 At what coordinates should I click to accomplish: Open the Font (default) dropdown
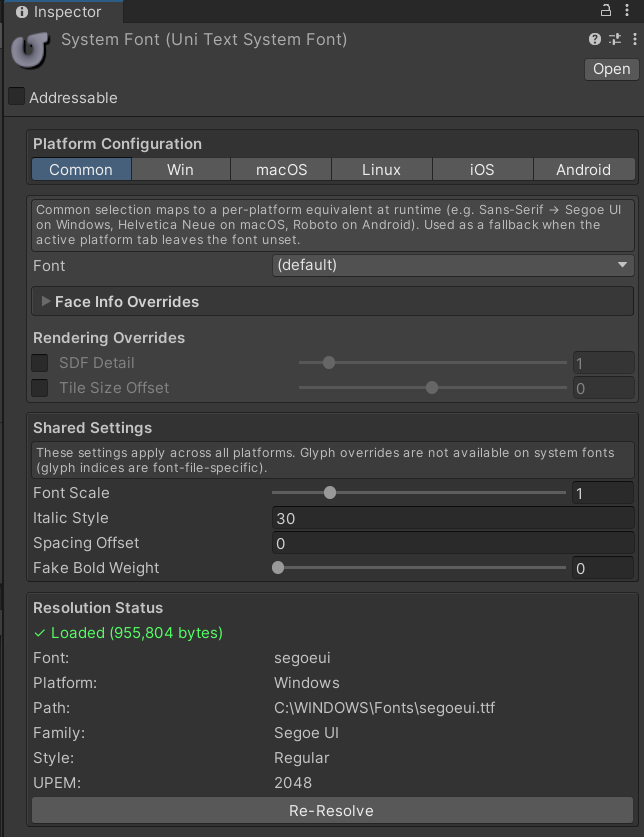coord(453,265)
